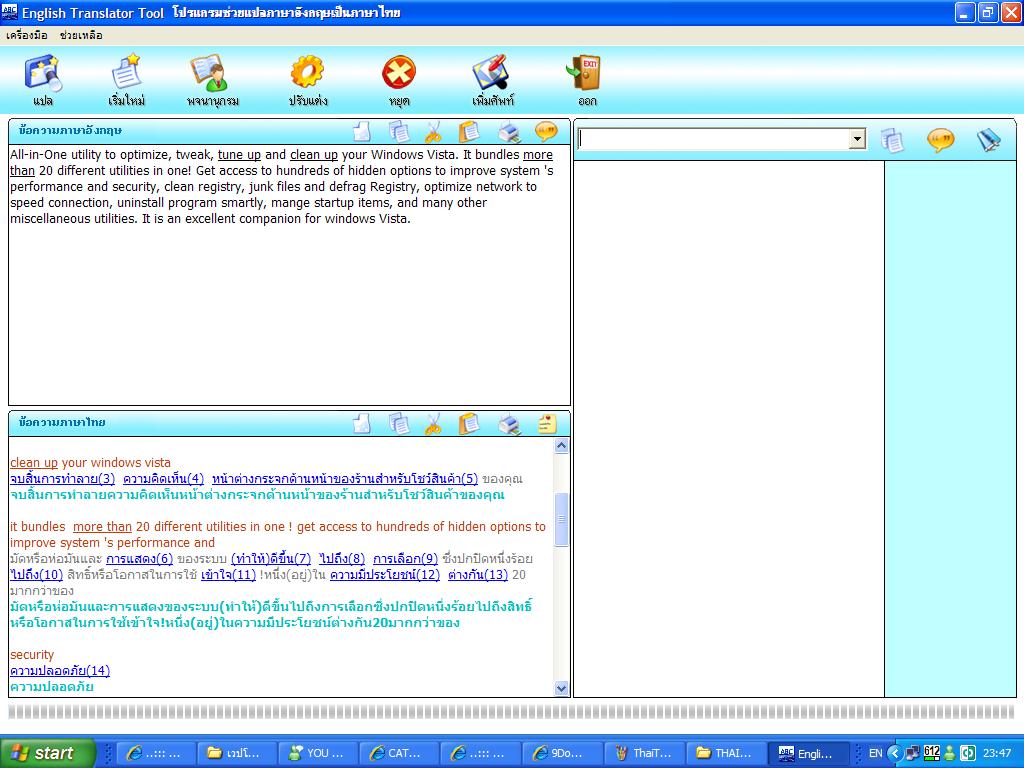Click the ความมีประโยชน์(12) link
The image size is (1024, 768).
[385, 575]
